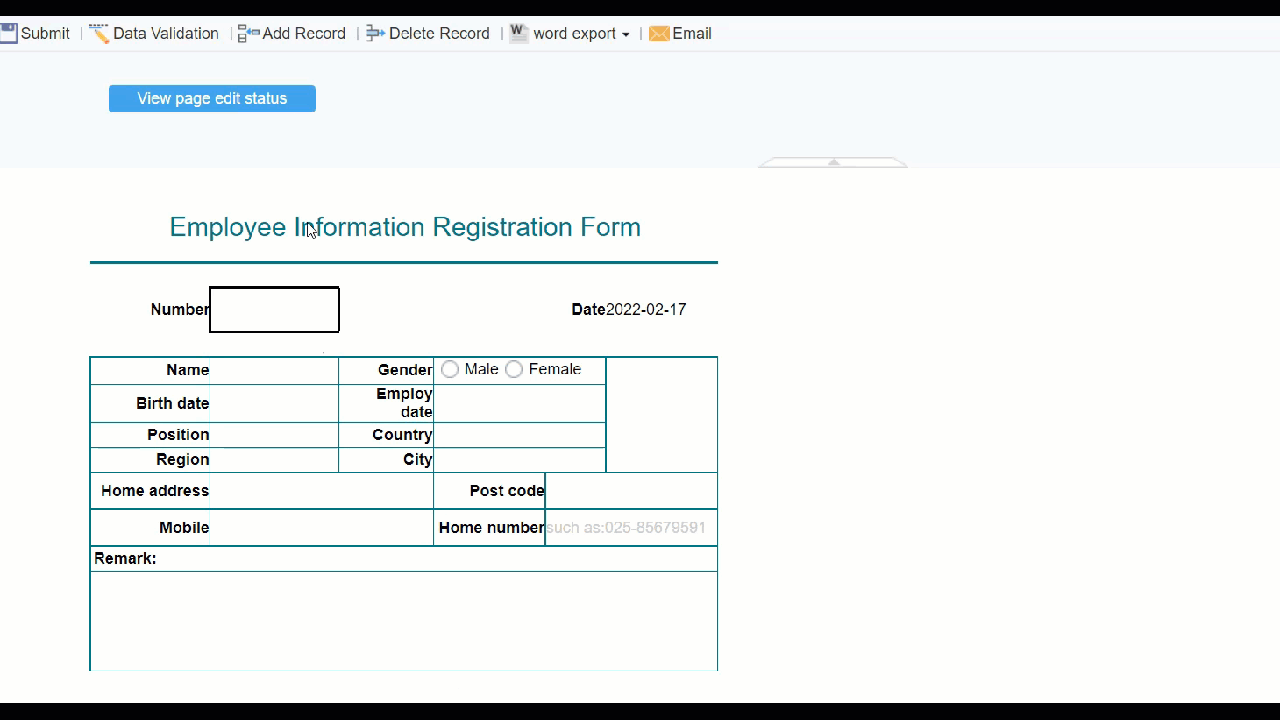The height and width of the screenshot is (720, 1280).
Task: Click the Data Validation pencil icon
Action: 99,33
